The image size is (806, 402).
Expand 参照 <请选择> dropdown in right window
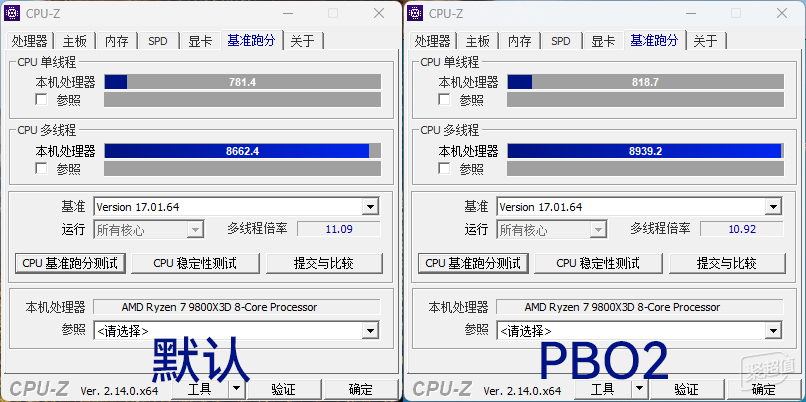point(773,331)
